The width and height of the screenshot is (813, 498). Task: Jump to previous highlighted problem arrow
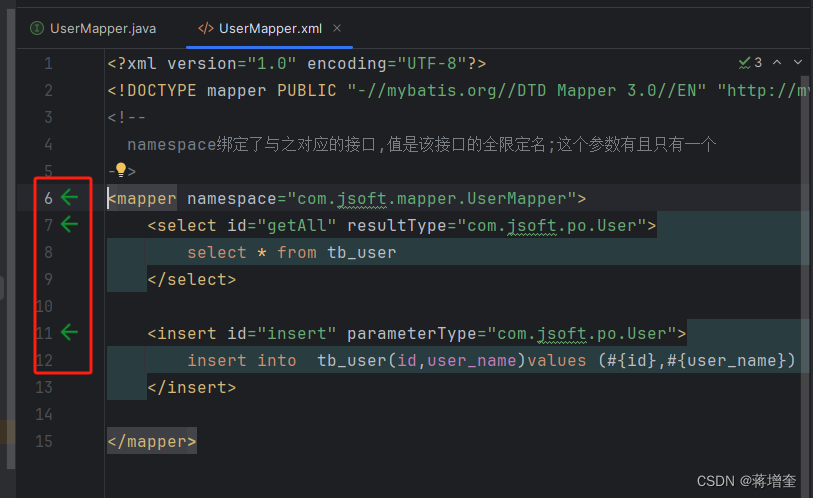click(777, 62)
